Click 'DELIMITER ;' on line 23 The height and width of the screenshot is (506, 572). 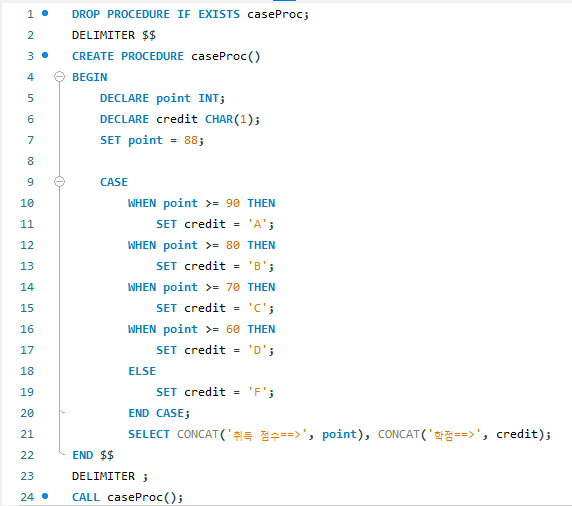click(x=110, y=476)
